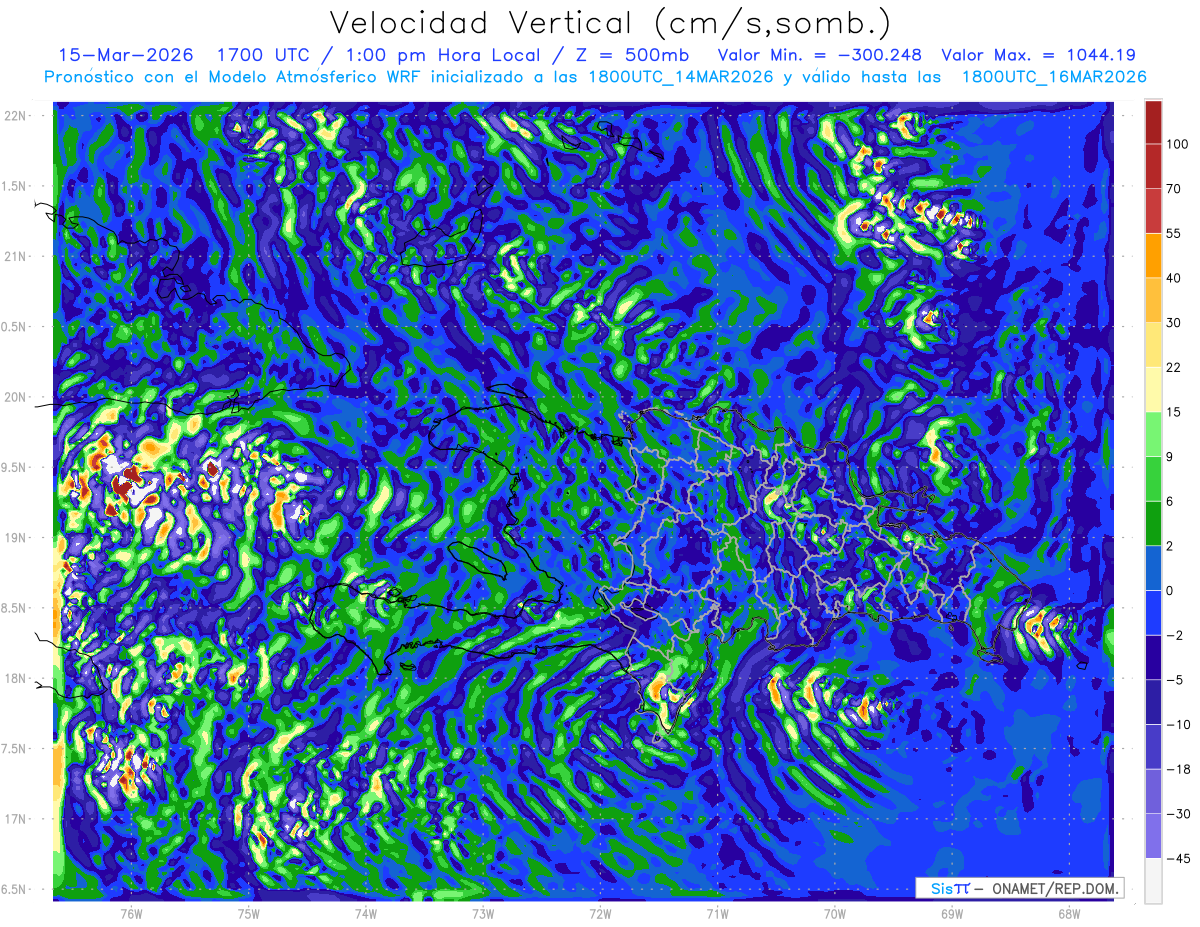The image size is (1200, 927).
Task: Click the '75W' longitude label
Action: point(249,914)
